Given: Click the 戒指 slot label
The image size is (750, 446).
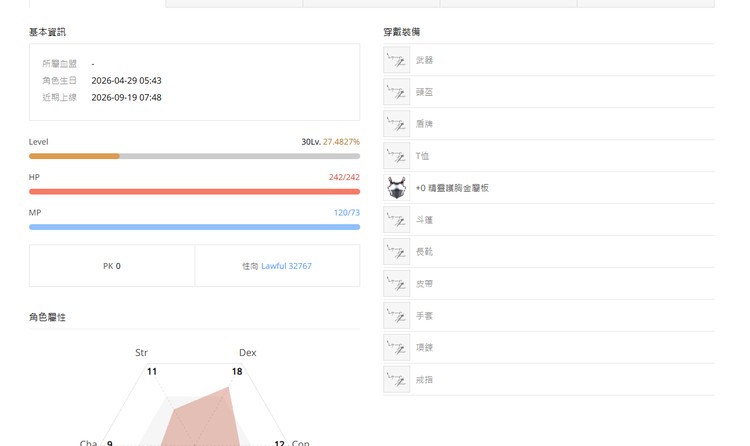Looking at the screenshot, I should [424, 379].
